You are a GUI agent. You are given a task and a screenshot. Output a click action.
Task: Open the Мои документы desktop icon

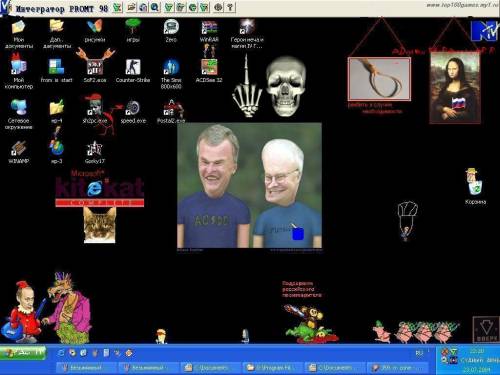19,33
